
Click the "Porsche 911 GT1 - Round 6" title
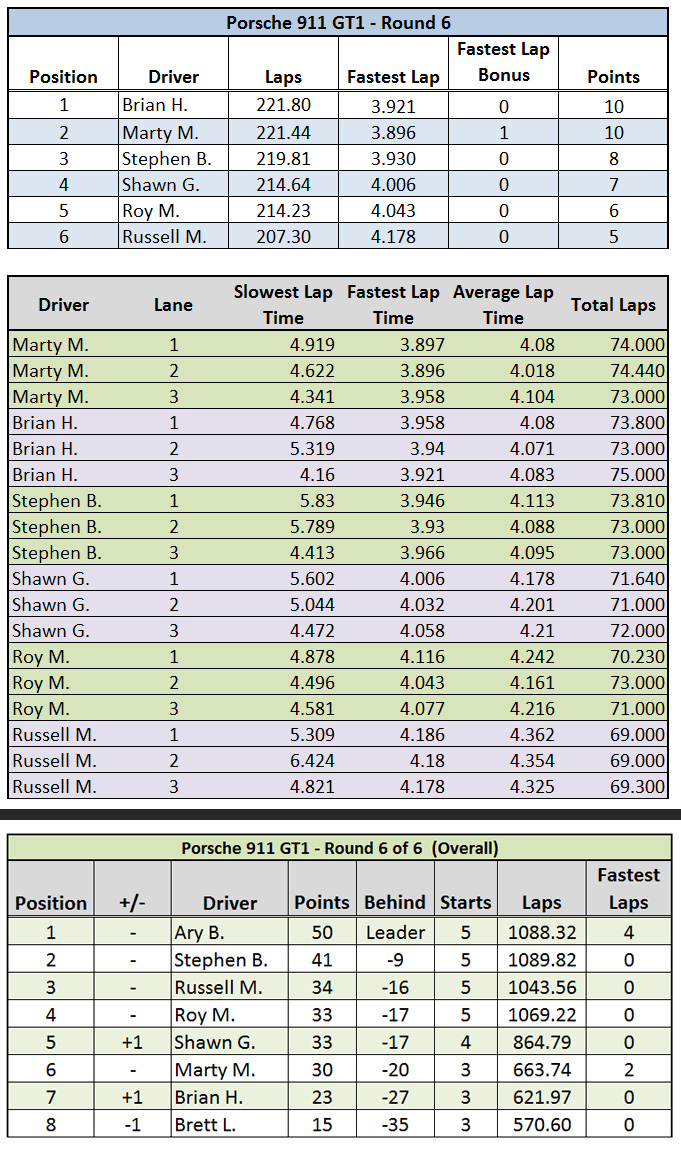[x=338, y=22]
